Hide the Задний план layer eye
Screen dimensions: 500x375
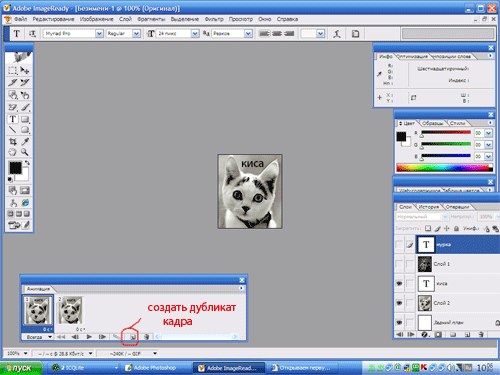tap(399, 323)
